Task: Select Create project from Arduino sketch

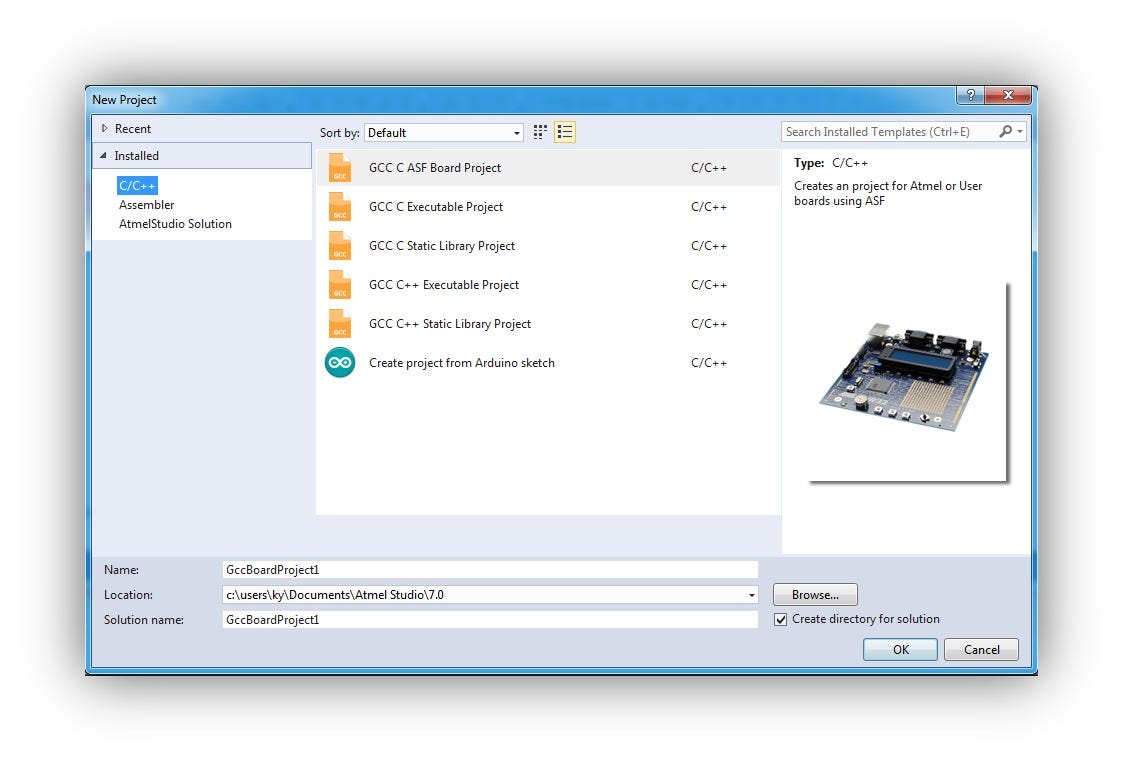Action: [x=548, y=363]
